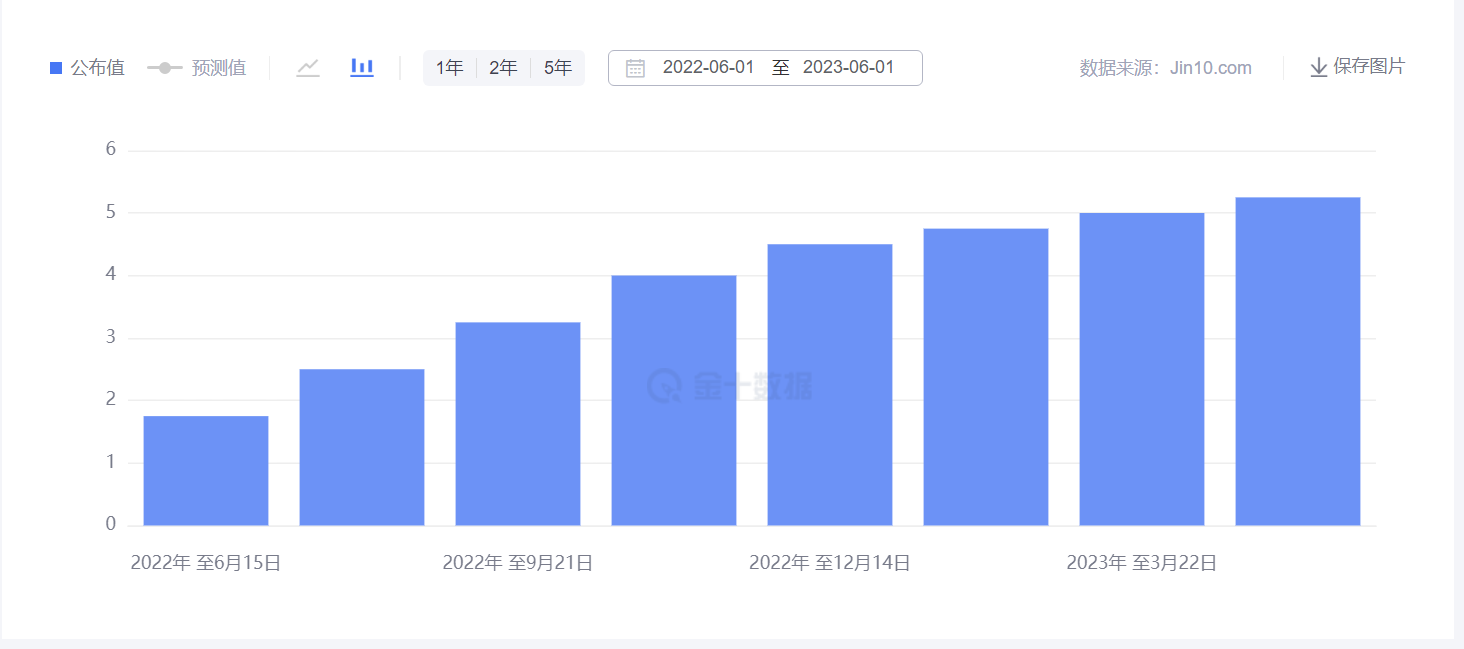Click the tallest, rightmost bar in the chart
This screenshot has width=1464, height=649.
[1298, 361]
